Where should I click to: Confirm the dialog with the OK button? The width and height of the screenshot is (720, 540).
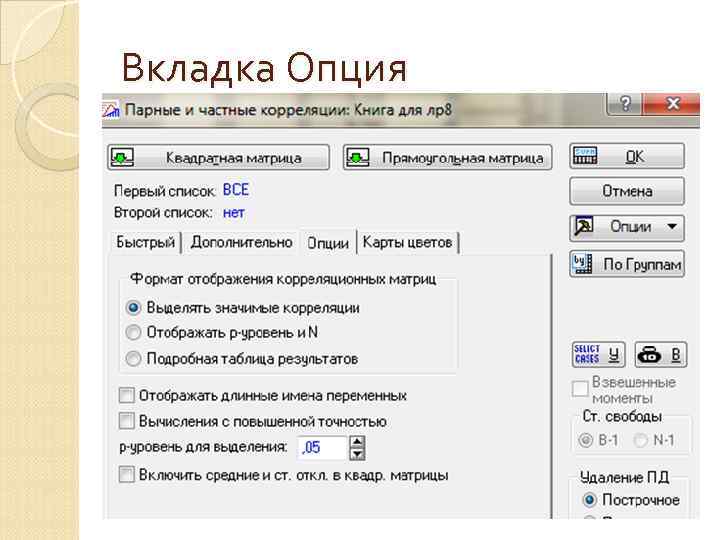[x=627, y=156]
